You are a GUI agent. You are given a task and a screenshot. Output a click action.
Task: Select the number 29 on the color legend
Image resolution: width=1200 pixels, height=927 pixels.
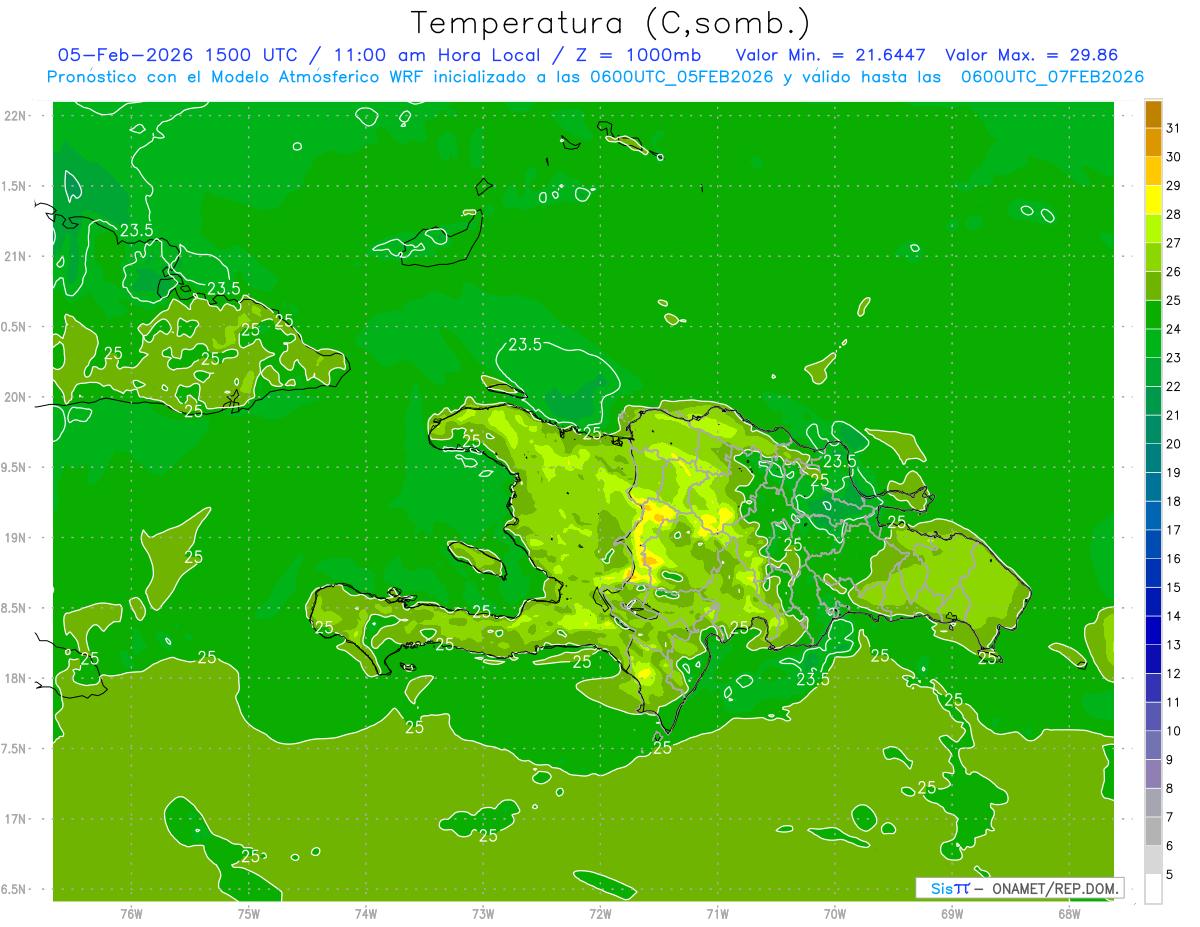(x=1173, y=186)
